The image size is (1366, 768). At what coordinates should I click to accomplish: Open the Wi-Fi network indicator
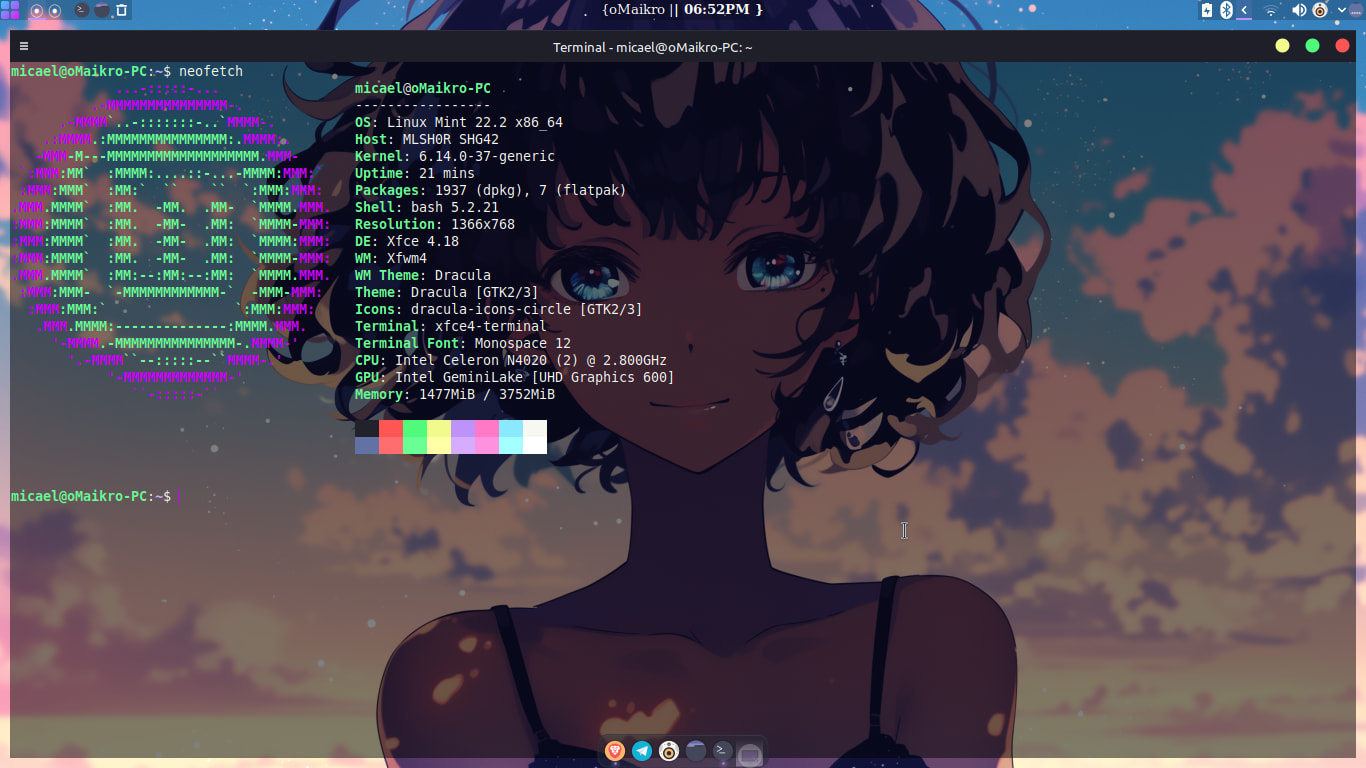1271,11
